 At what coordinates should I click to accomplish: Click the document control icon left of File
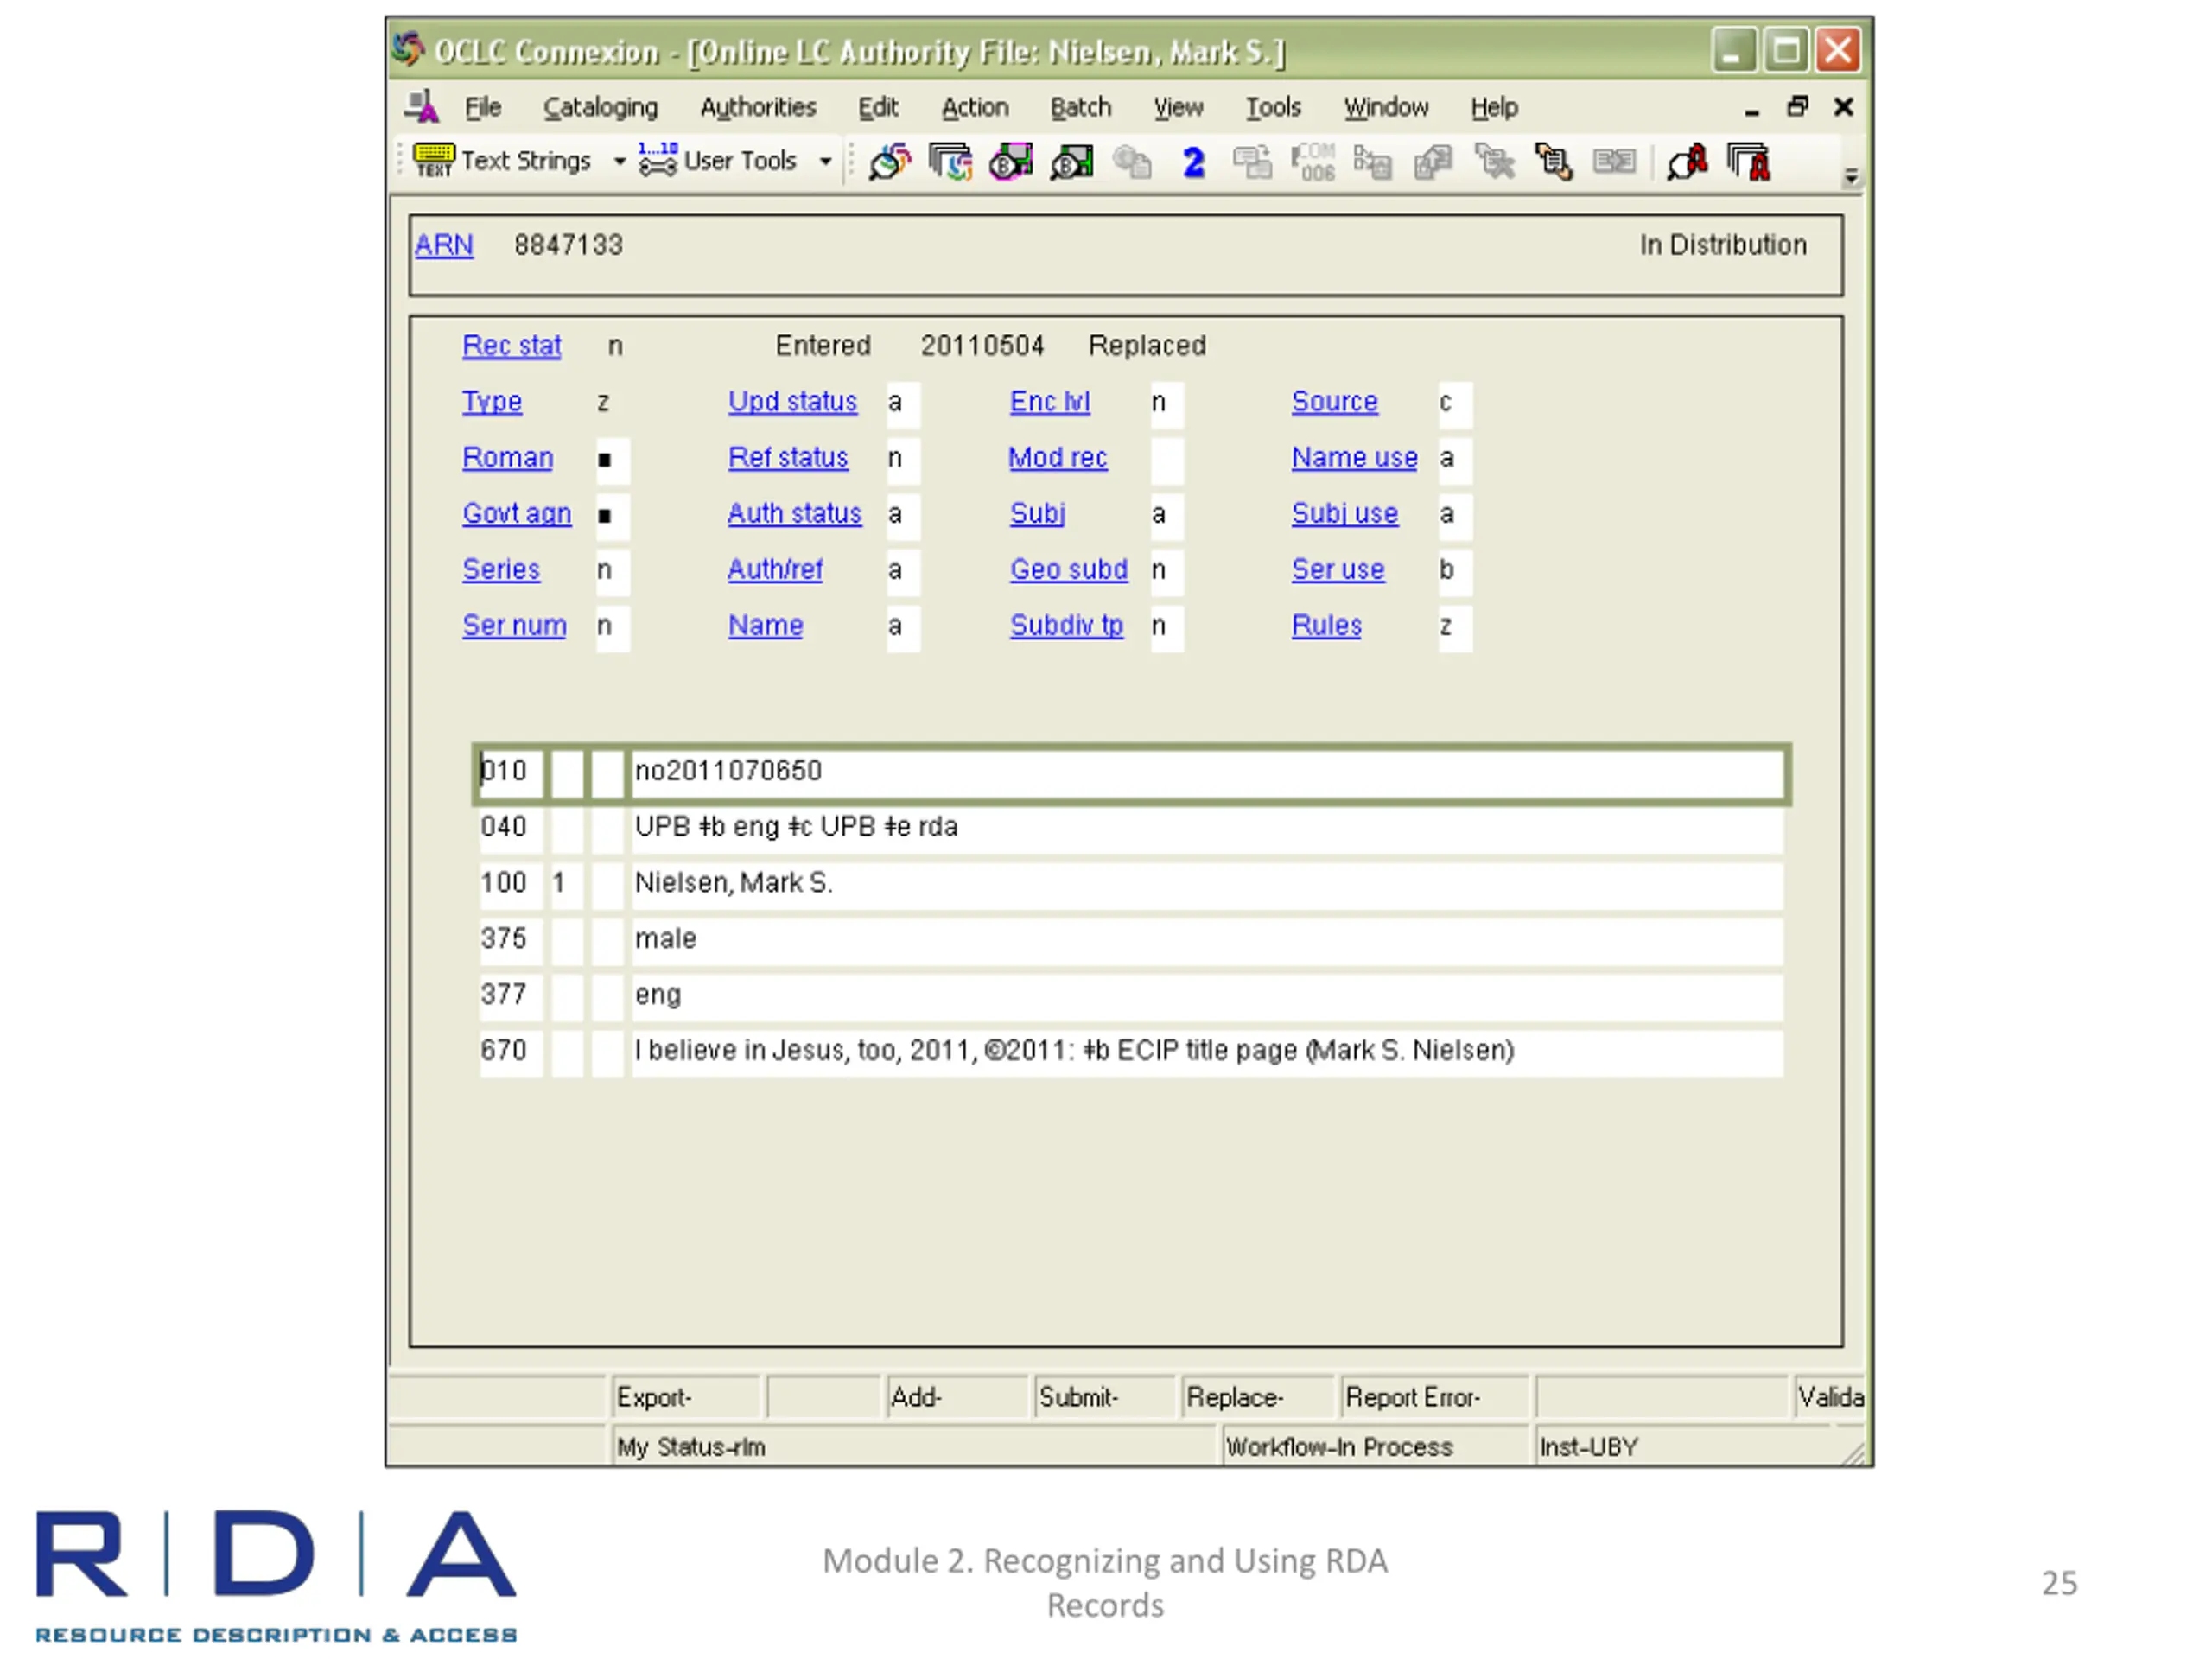(x=422, y=106)
